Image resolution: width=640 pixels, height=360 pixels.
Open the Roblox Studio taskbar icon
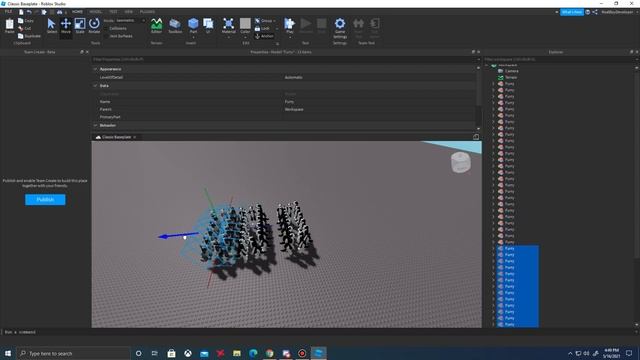click(318, 353)
